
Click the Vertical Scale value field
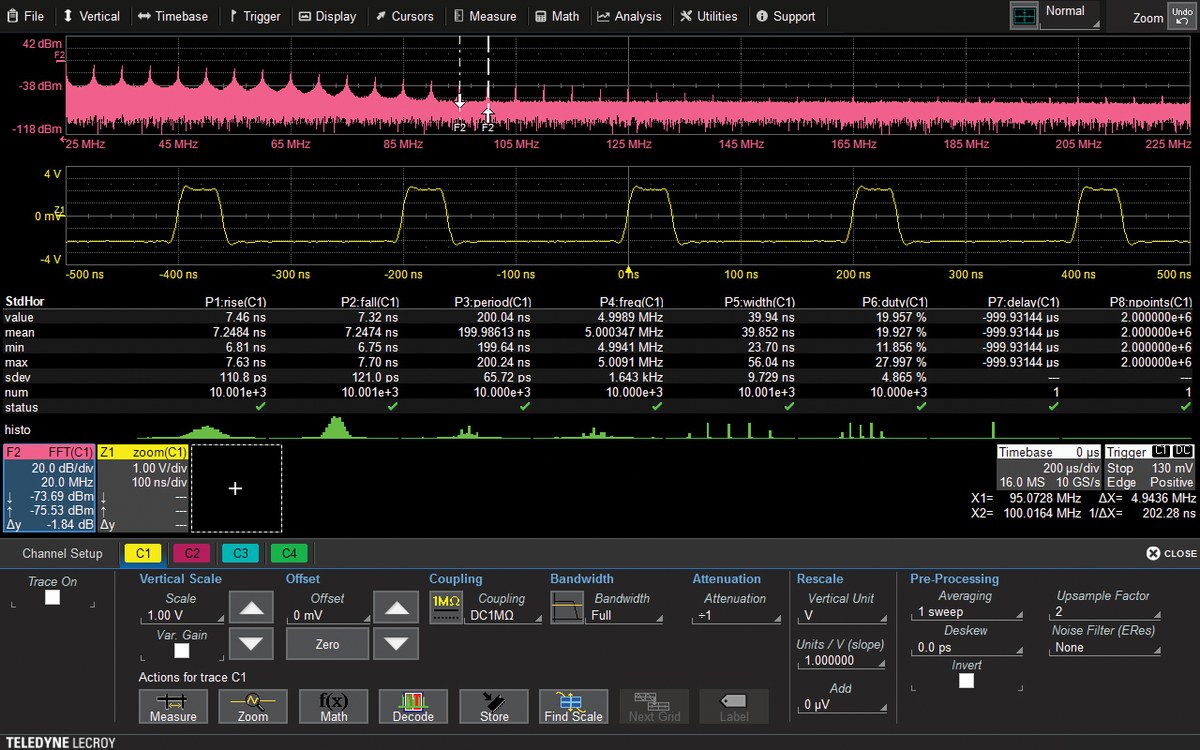tap(181, 616)
